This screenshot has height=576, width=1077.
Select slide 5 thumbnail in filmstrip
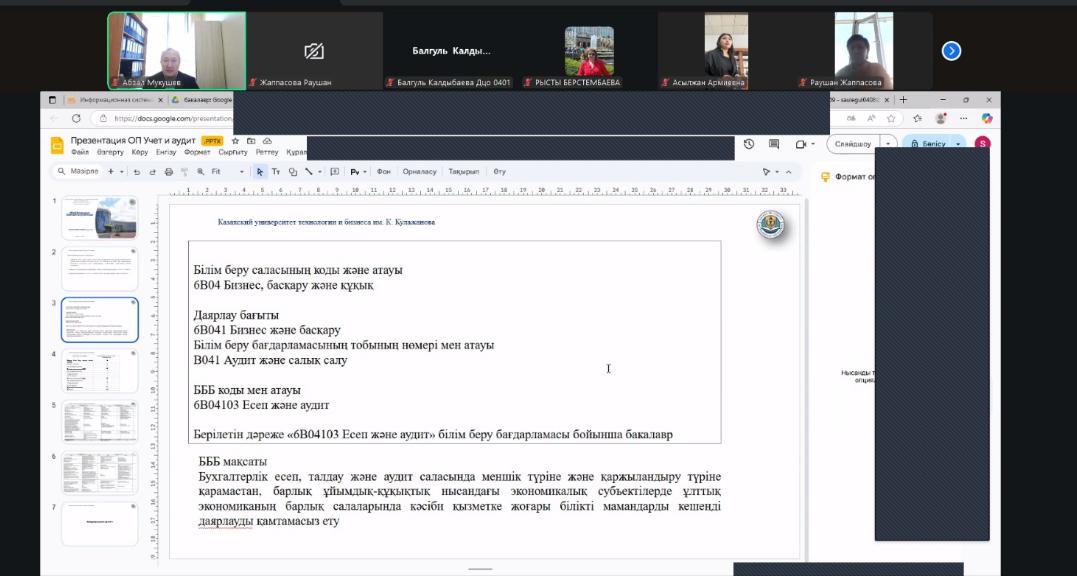click(100, 421)
